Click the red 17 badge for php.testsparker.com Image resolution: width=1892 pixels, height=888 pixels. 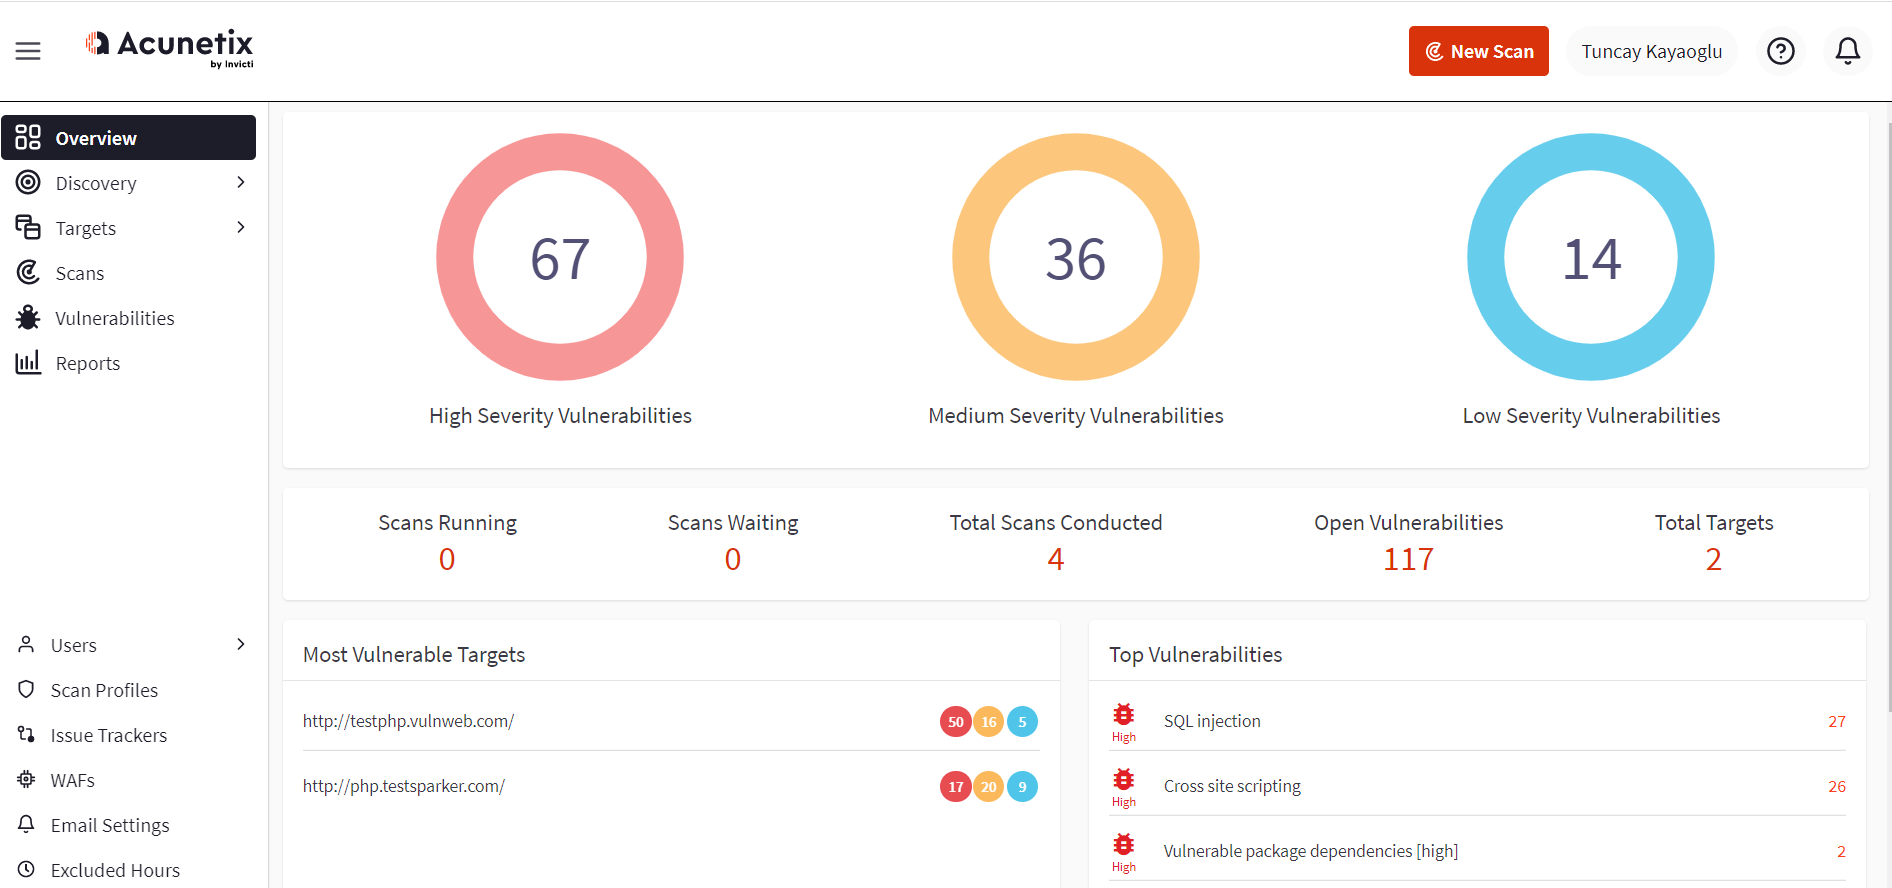click(x=955, y=787)
